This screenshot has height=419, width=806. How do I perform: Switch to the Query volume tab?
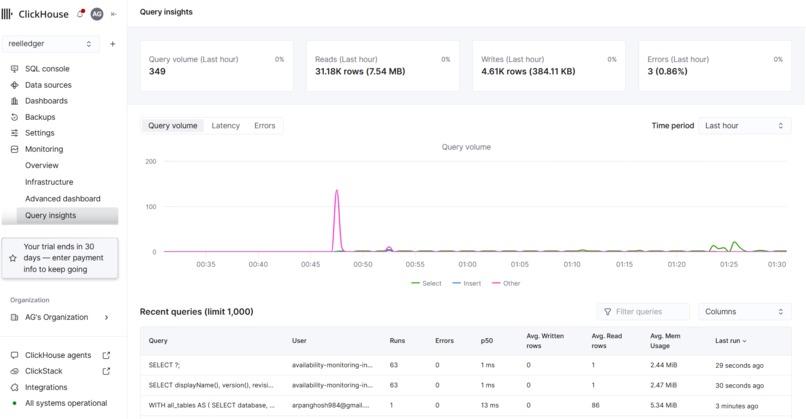click(173, 125)
